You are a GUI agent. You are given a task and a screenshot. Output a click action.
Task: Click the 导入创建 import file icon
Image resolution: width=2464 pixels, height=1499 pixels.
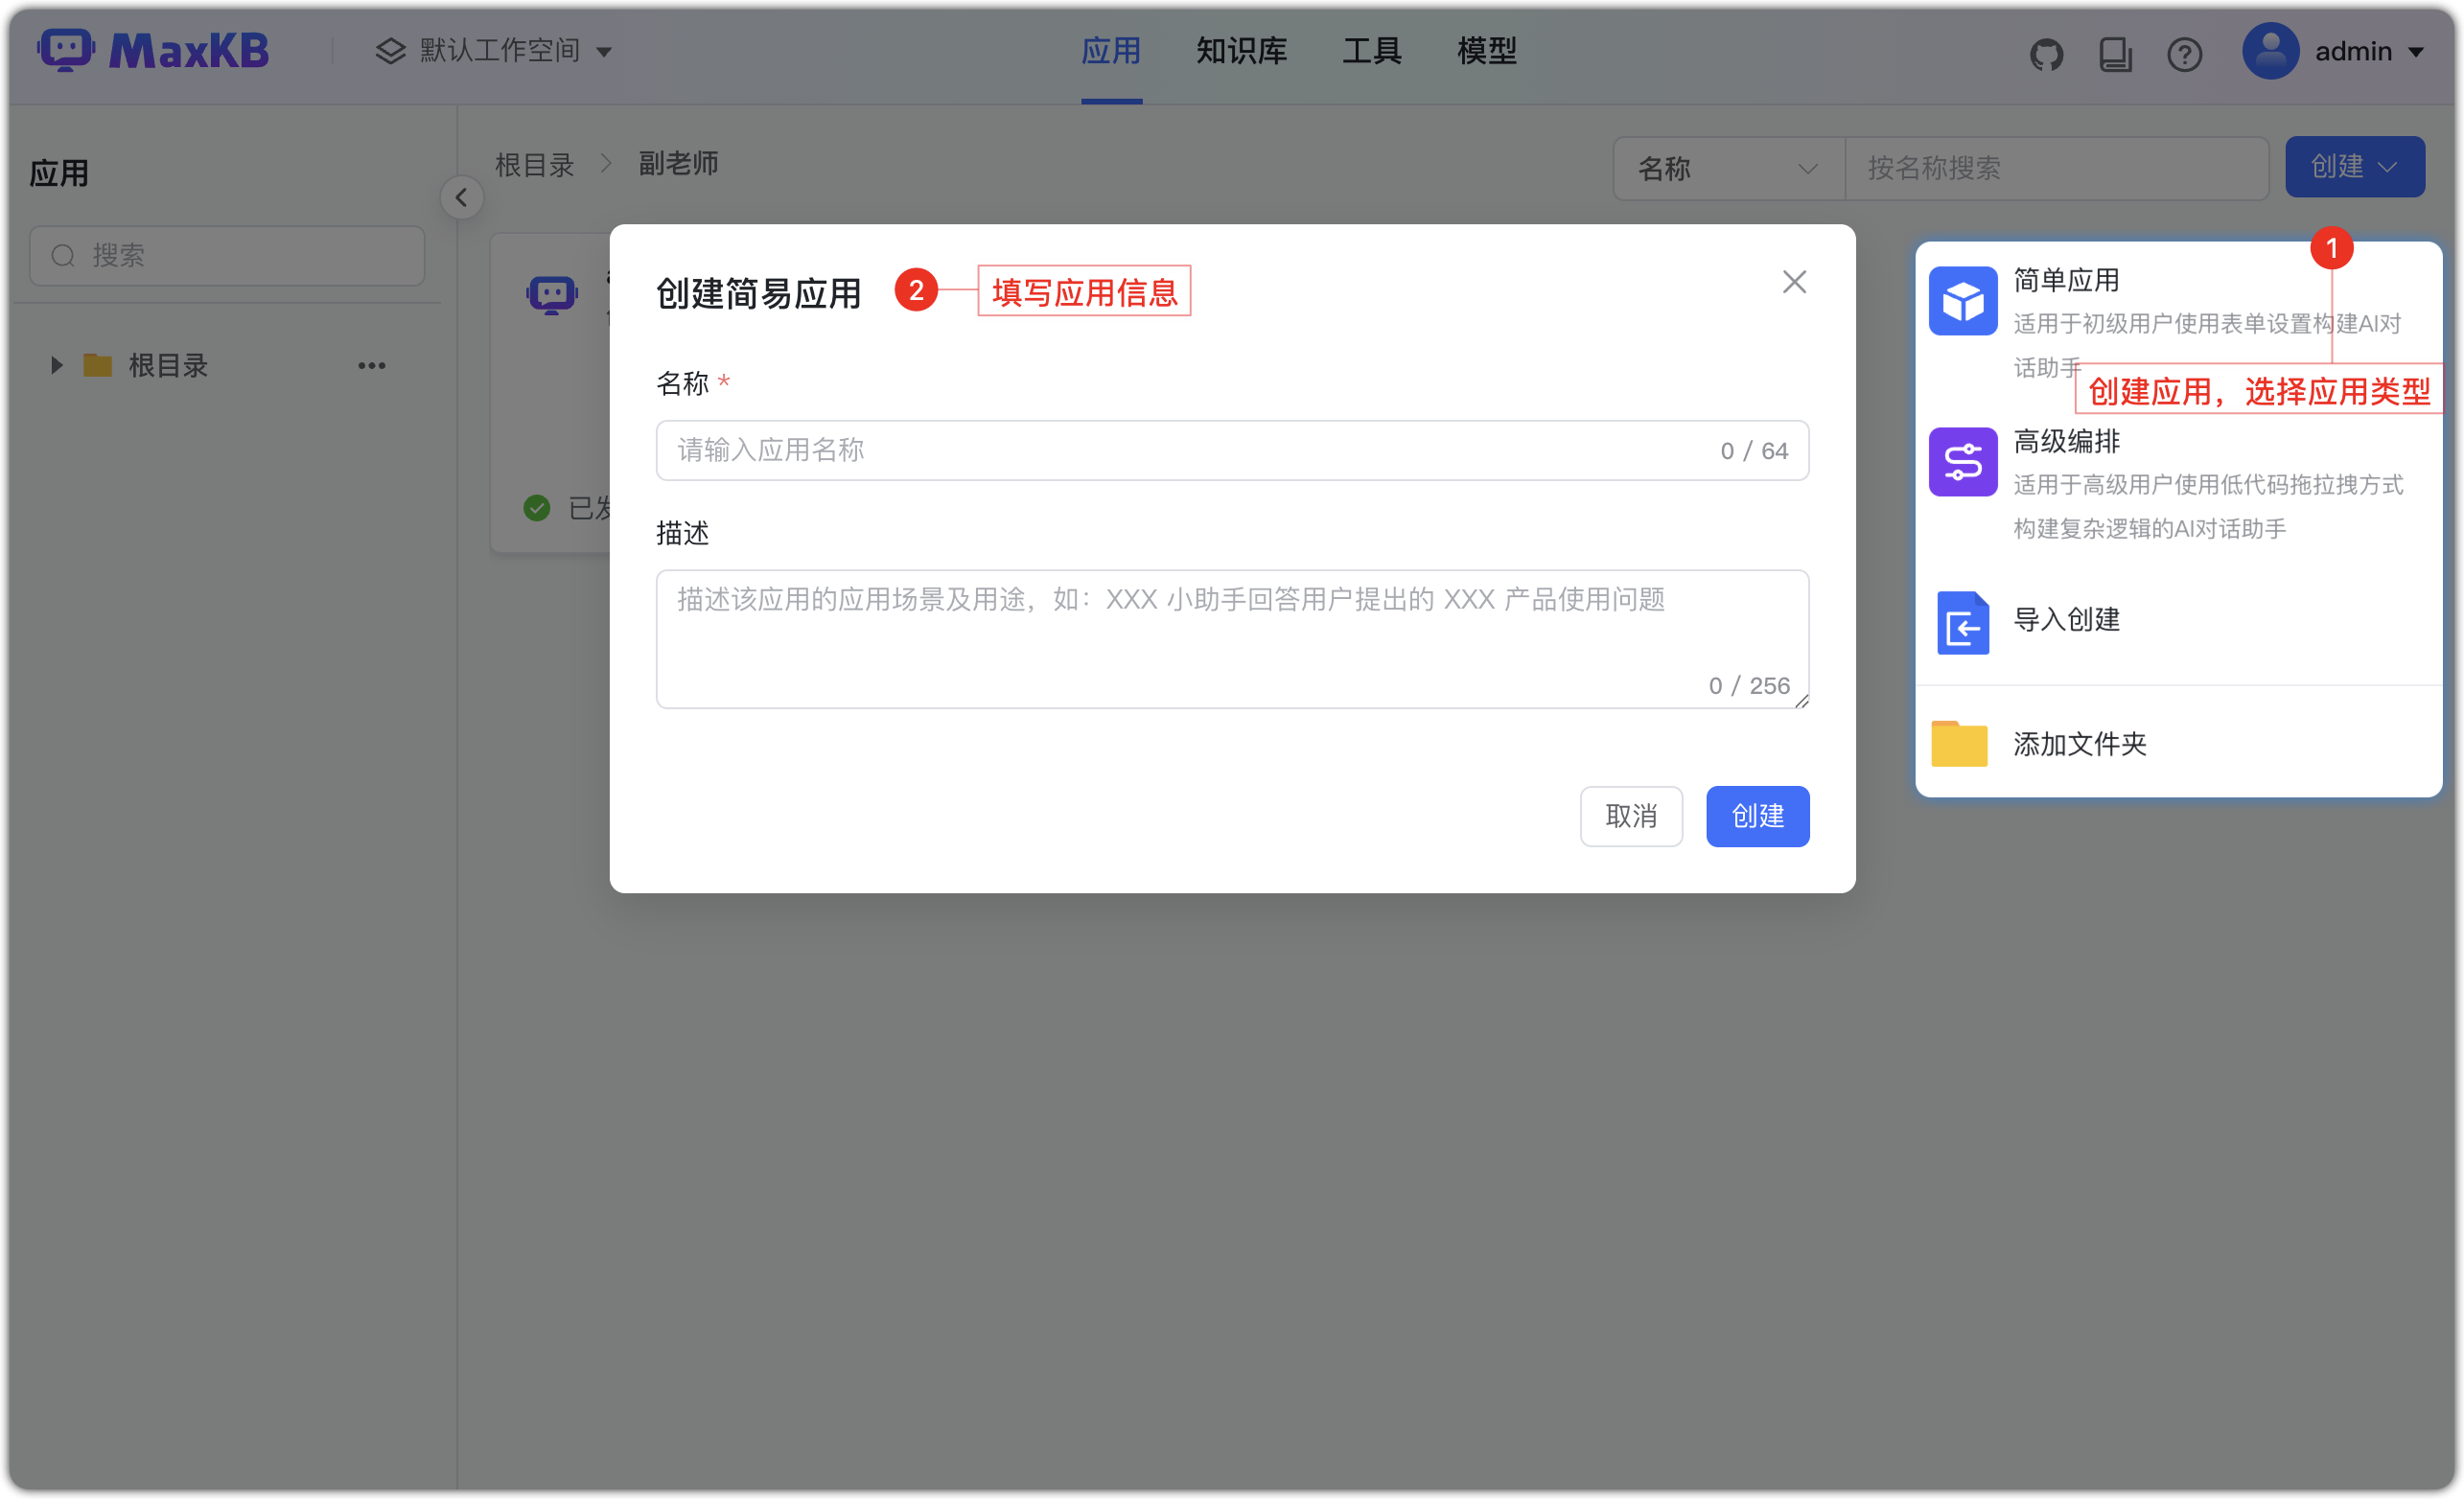pos(1962,622)
